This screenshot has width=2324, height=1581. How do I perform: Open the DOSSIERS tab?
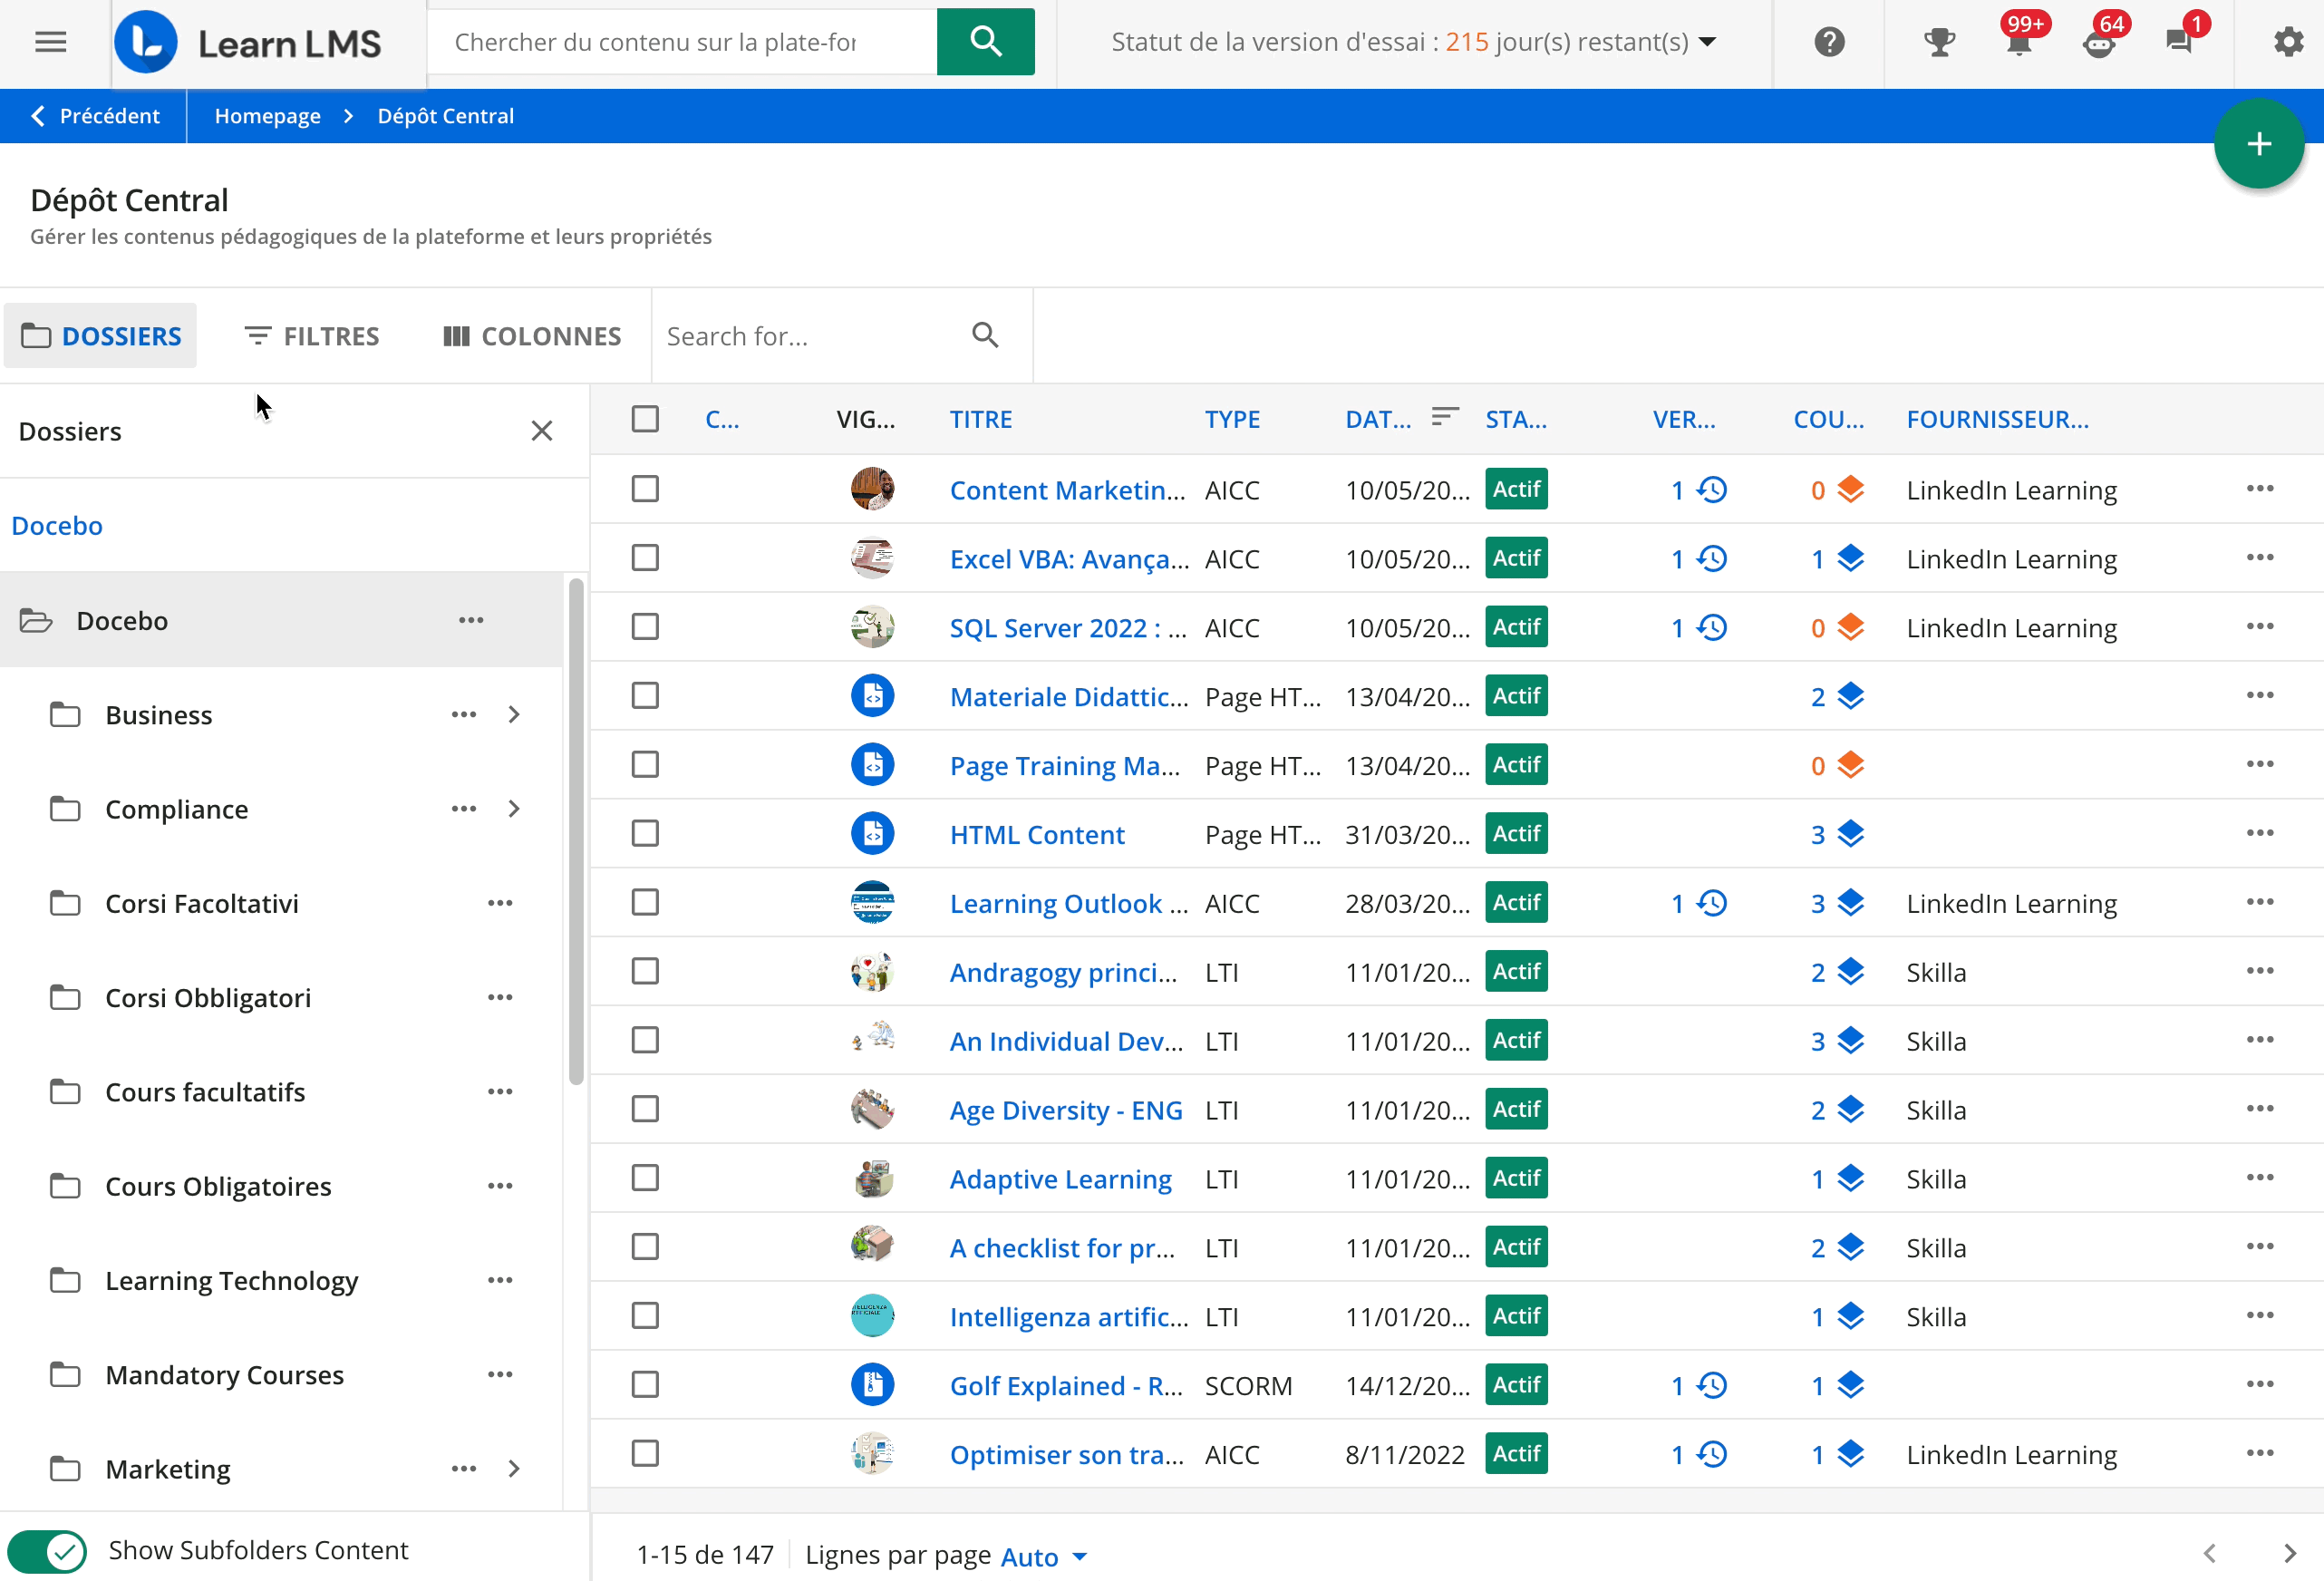(101, 336)
